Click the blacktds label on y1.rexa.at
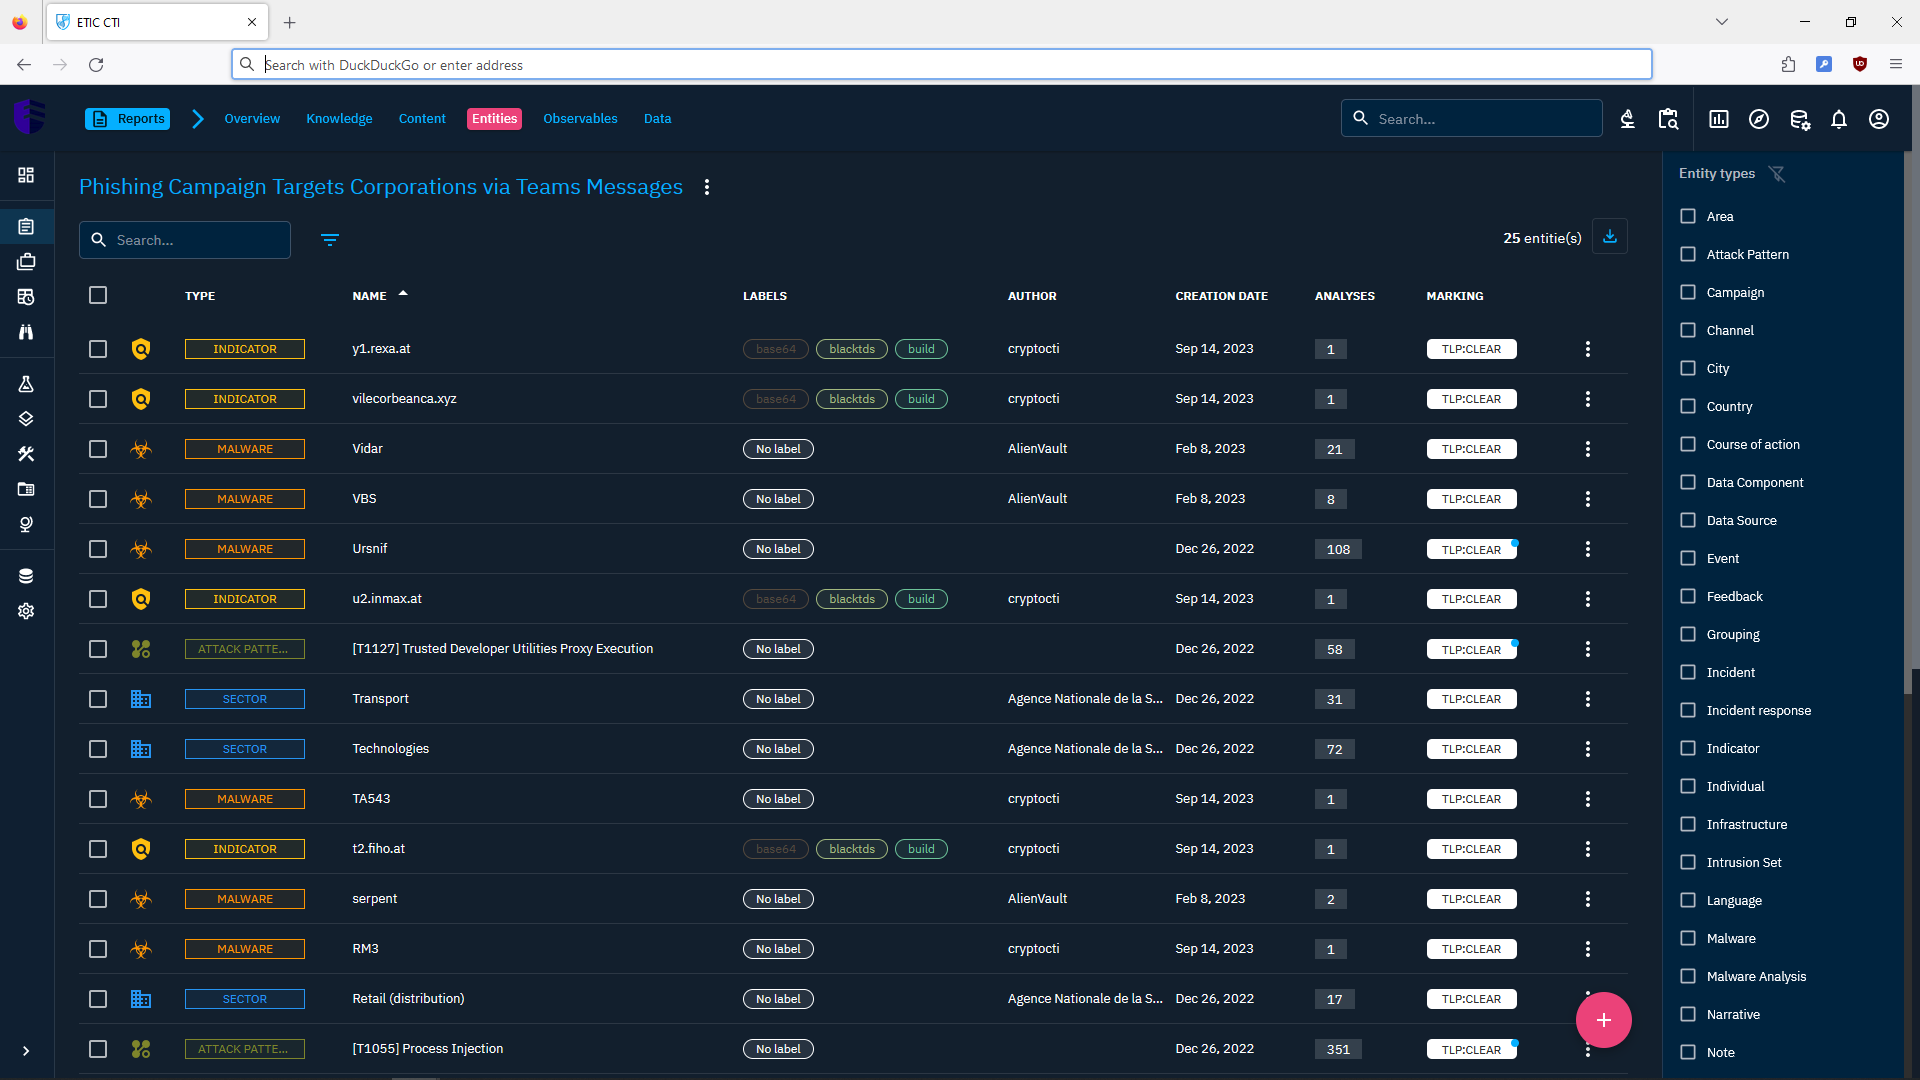This screenshot has width=1920, height=1080. click(851, 349)
